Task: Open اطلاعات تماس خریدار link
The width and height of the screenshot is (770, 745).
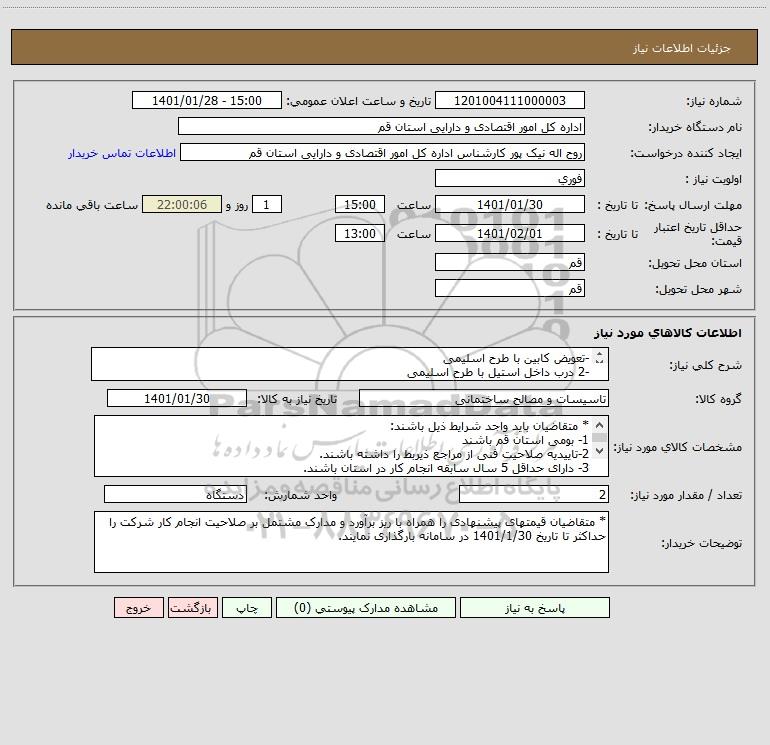Action: [122, 153]
